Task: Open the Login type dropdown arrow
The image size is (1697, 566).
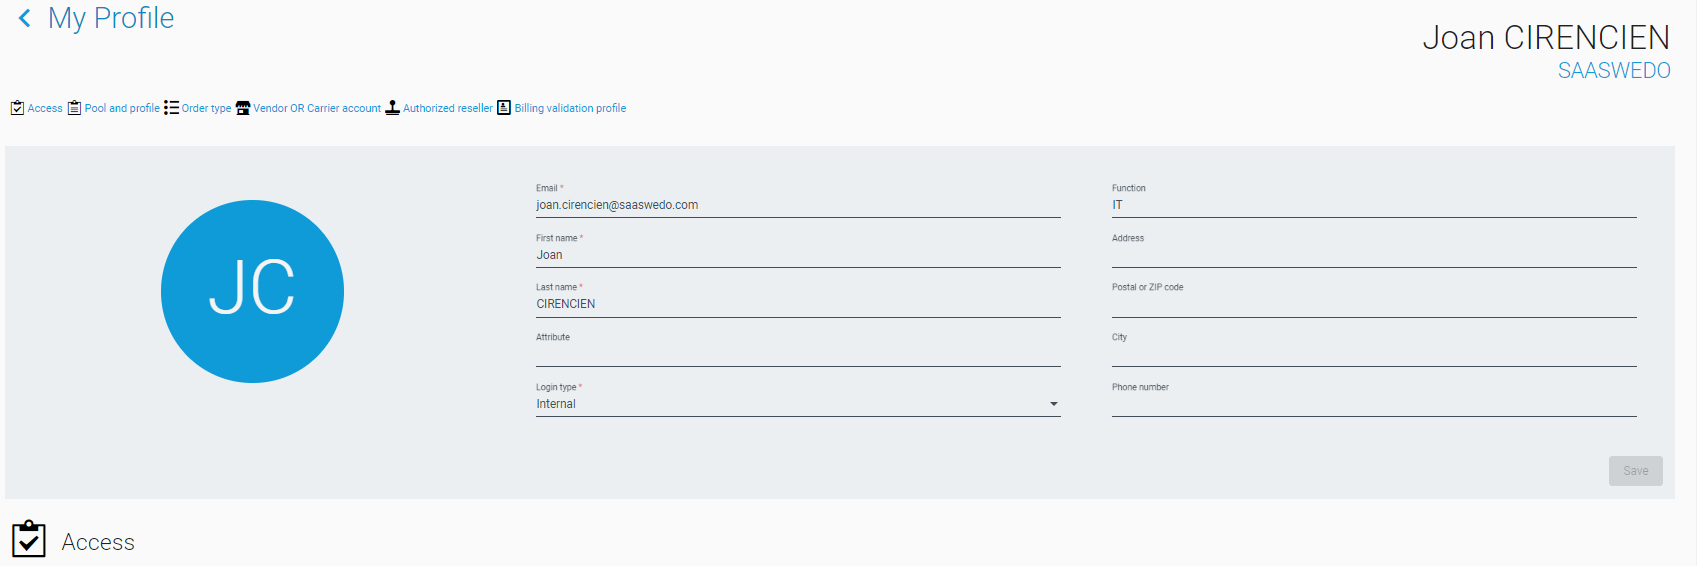Action: [1053, 404]
